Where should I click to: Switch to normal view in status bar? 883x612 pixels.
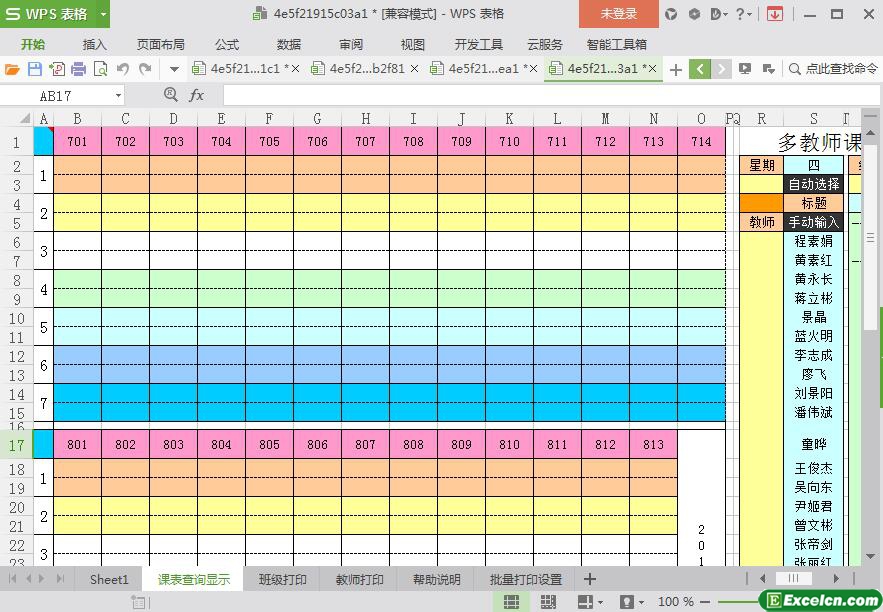pyautogui.click(x=511, y=601)
